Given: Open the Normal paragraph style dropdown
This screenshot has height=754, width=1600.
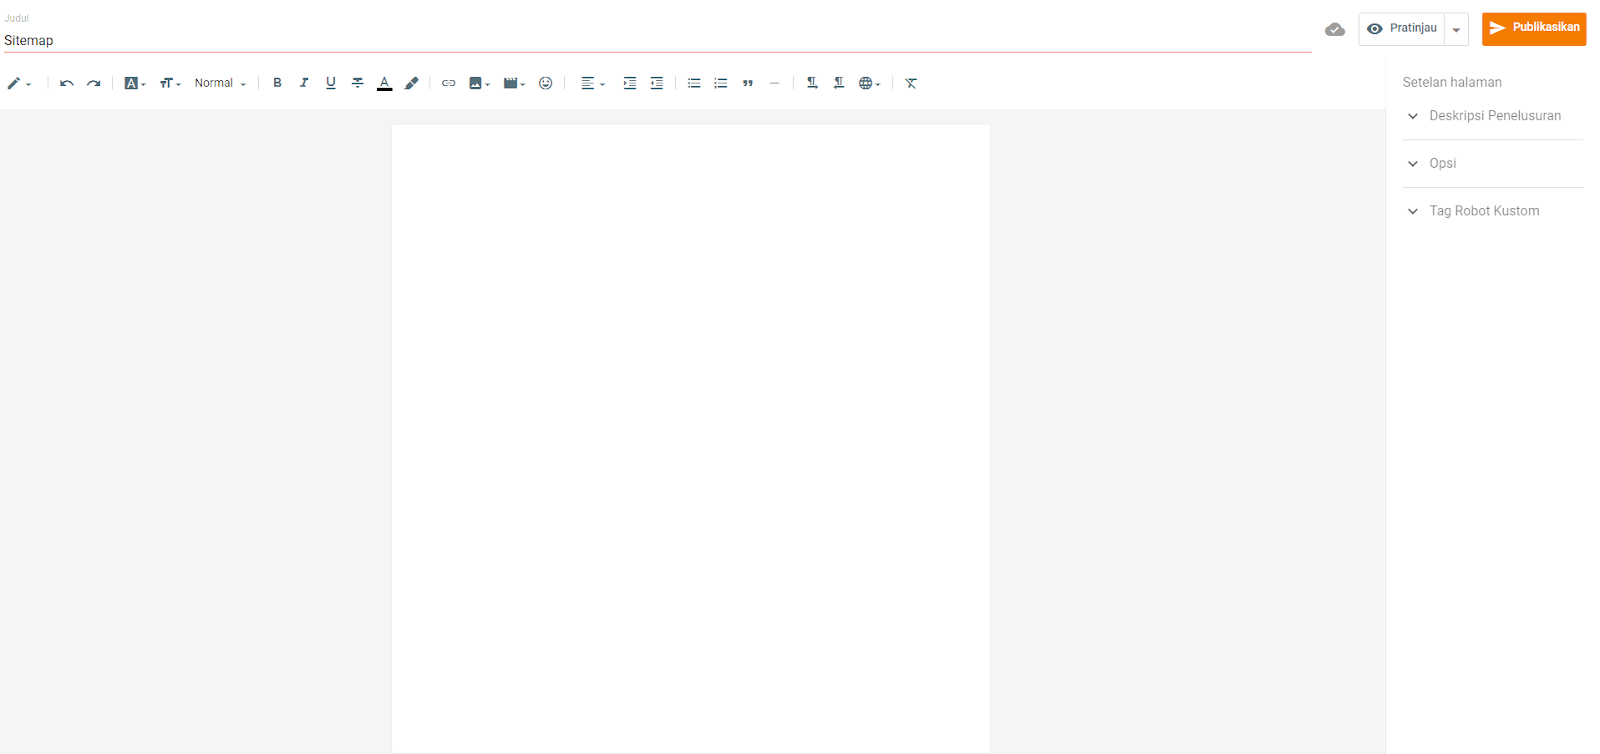Looking at the screenshot, I should coord(220,84).
